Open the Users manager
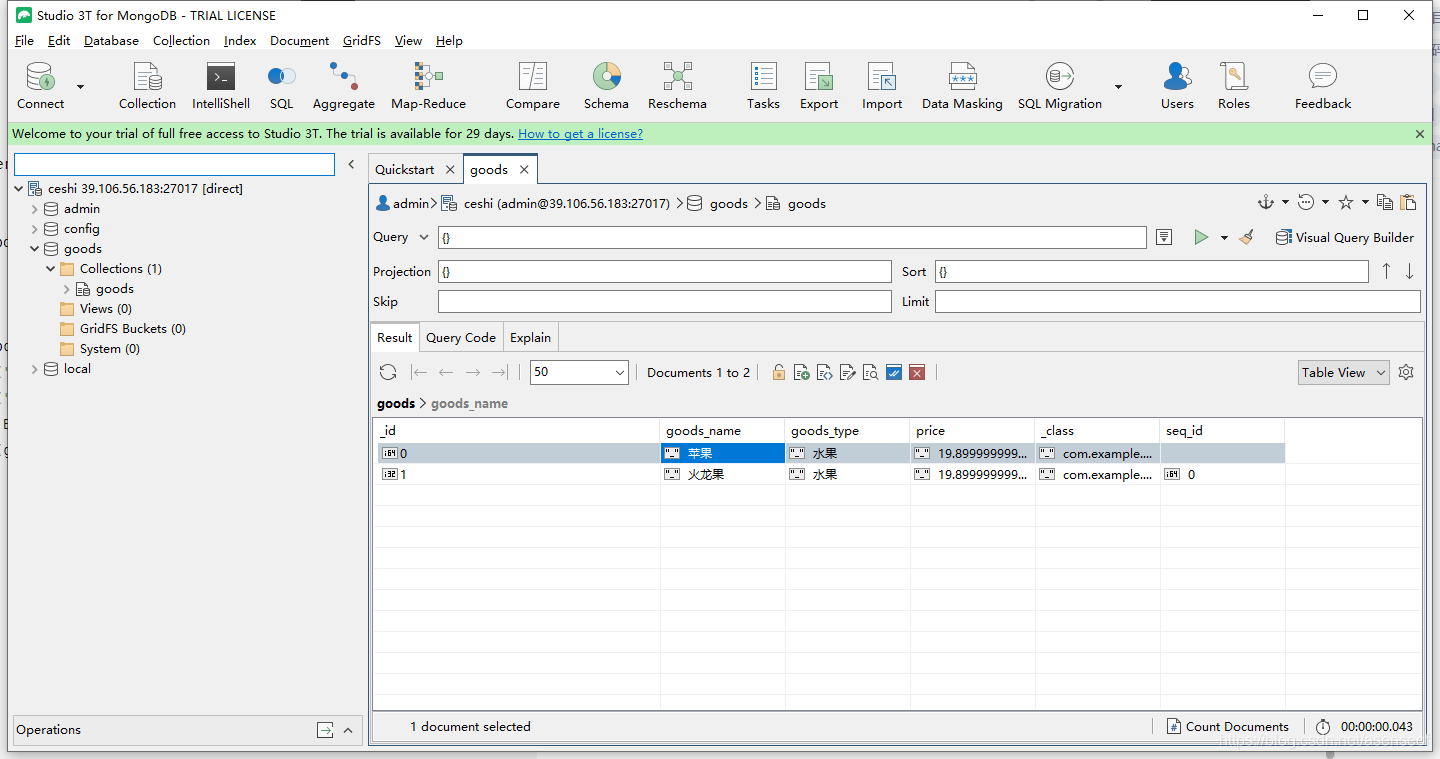This screenshot has width=1440, height=759. coord(1177,86)
